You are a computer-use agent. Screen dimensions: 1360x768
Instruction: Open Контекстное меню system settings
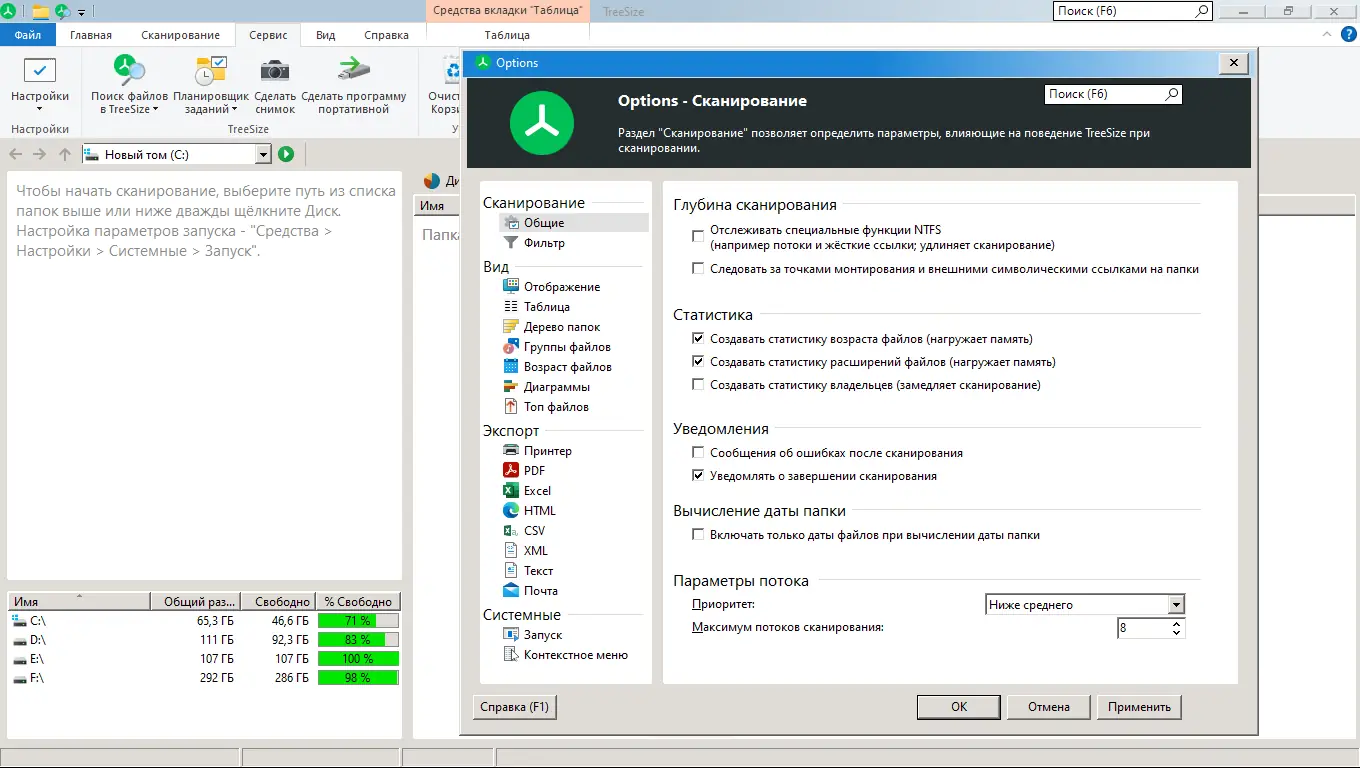[576, 655]
